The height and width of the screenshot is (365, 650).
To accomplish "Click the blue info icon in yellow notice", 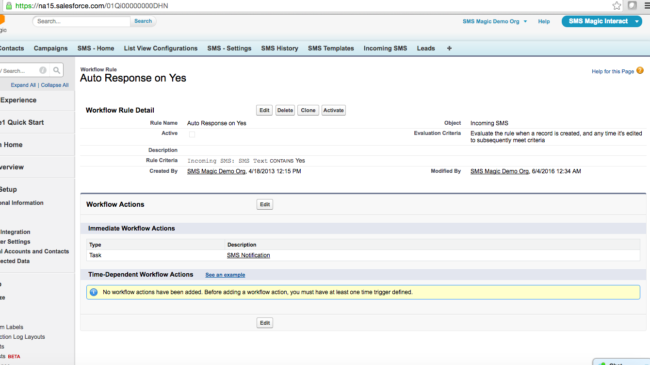I will click(x=94, y=292).
